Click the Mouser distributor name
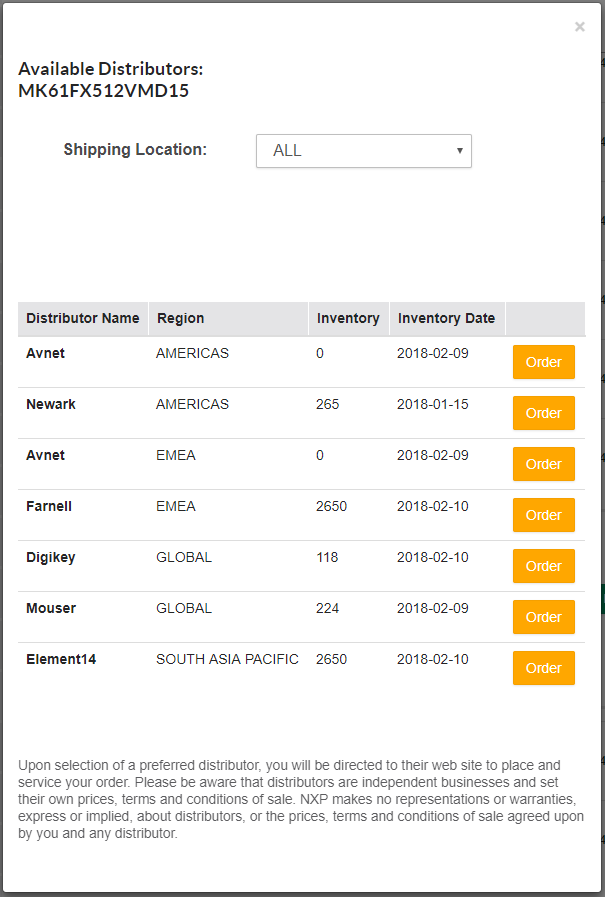The height and width of the screenshot is (897, 605). pos(51,608)
